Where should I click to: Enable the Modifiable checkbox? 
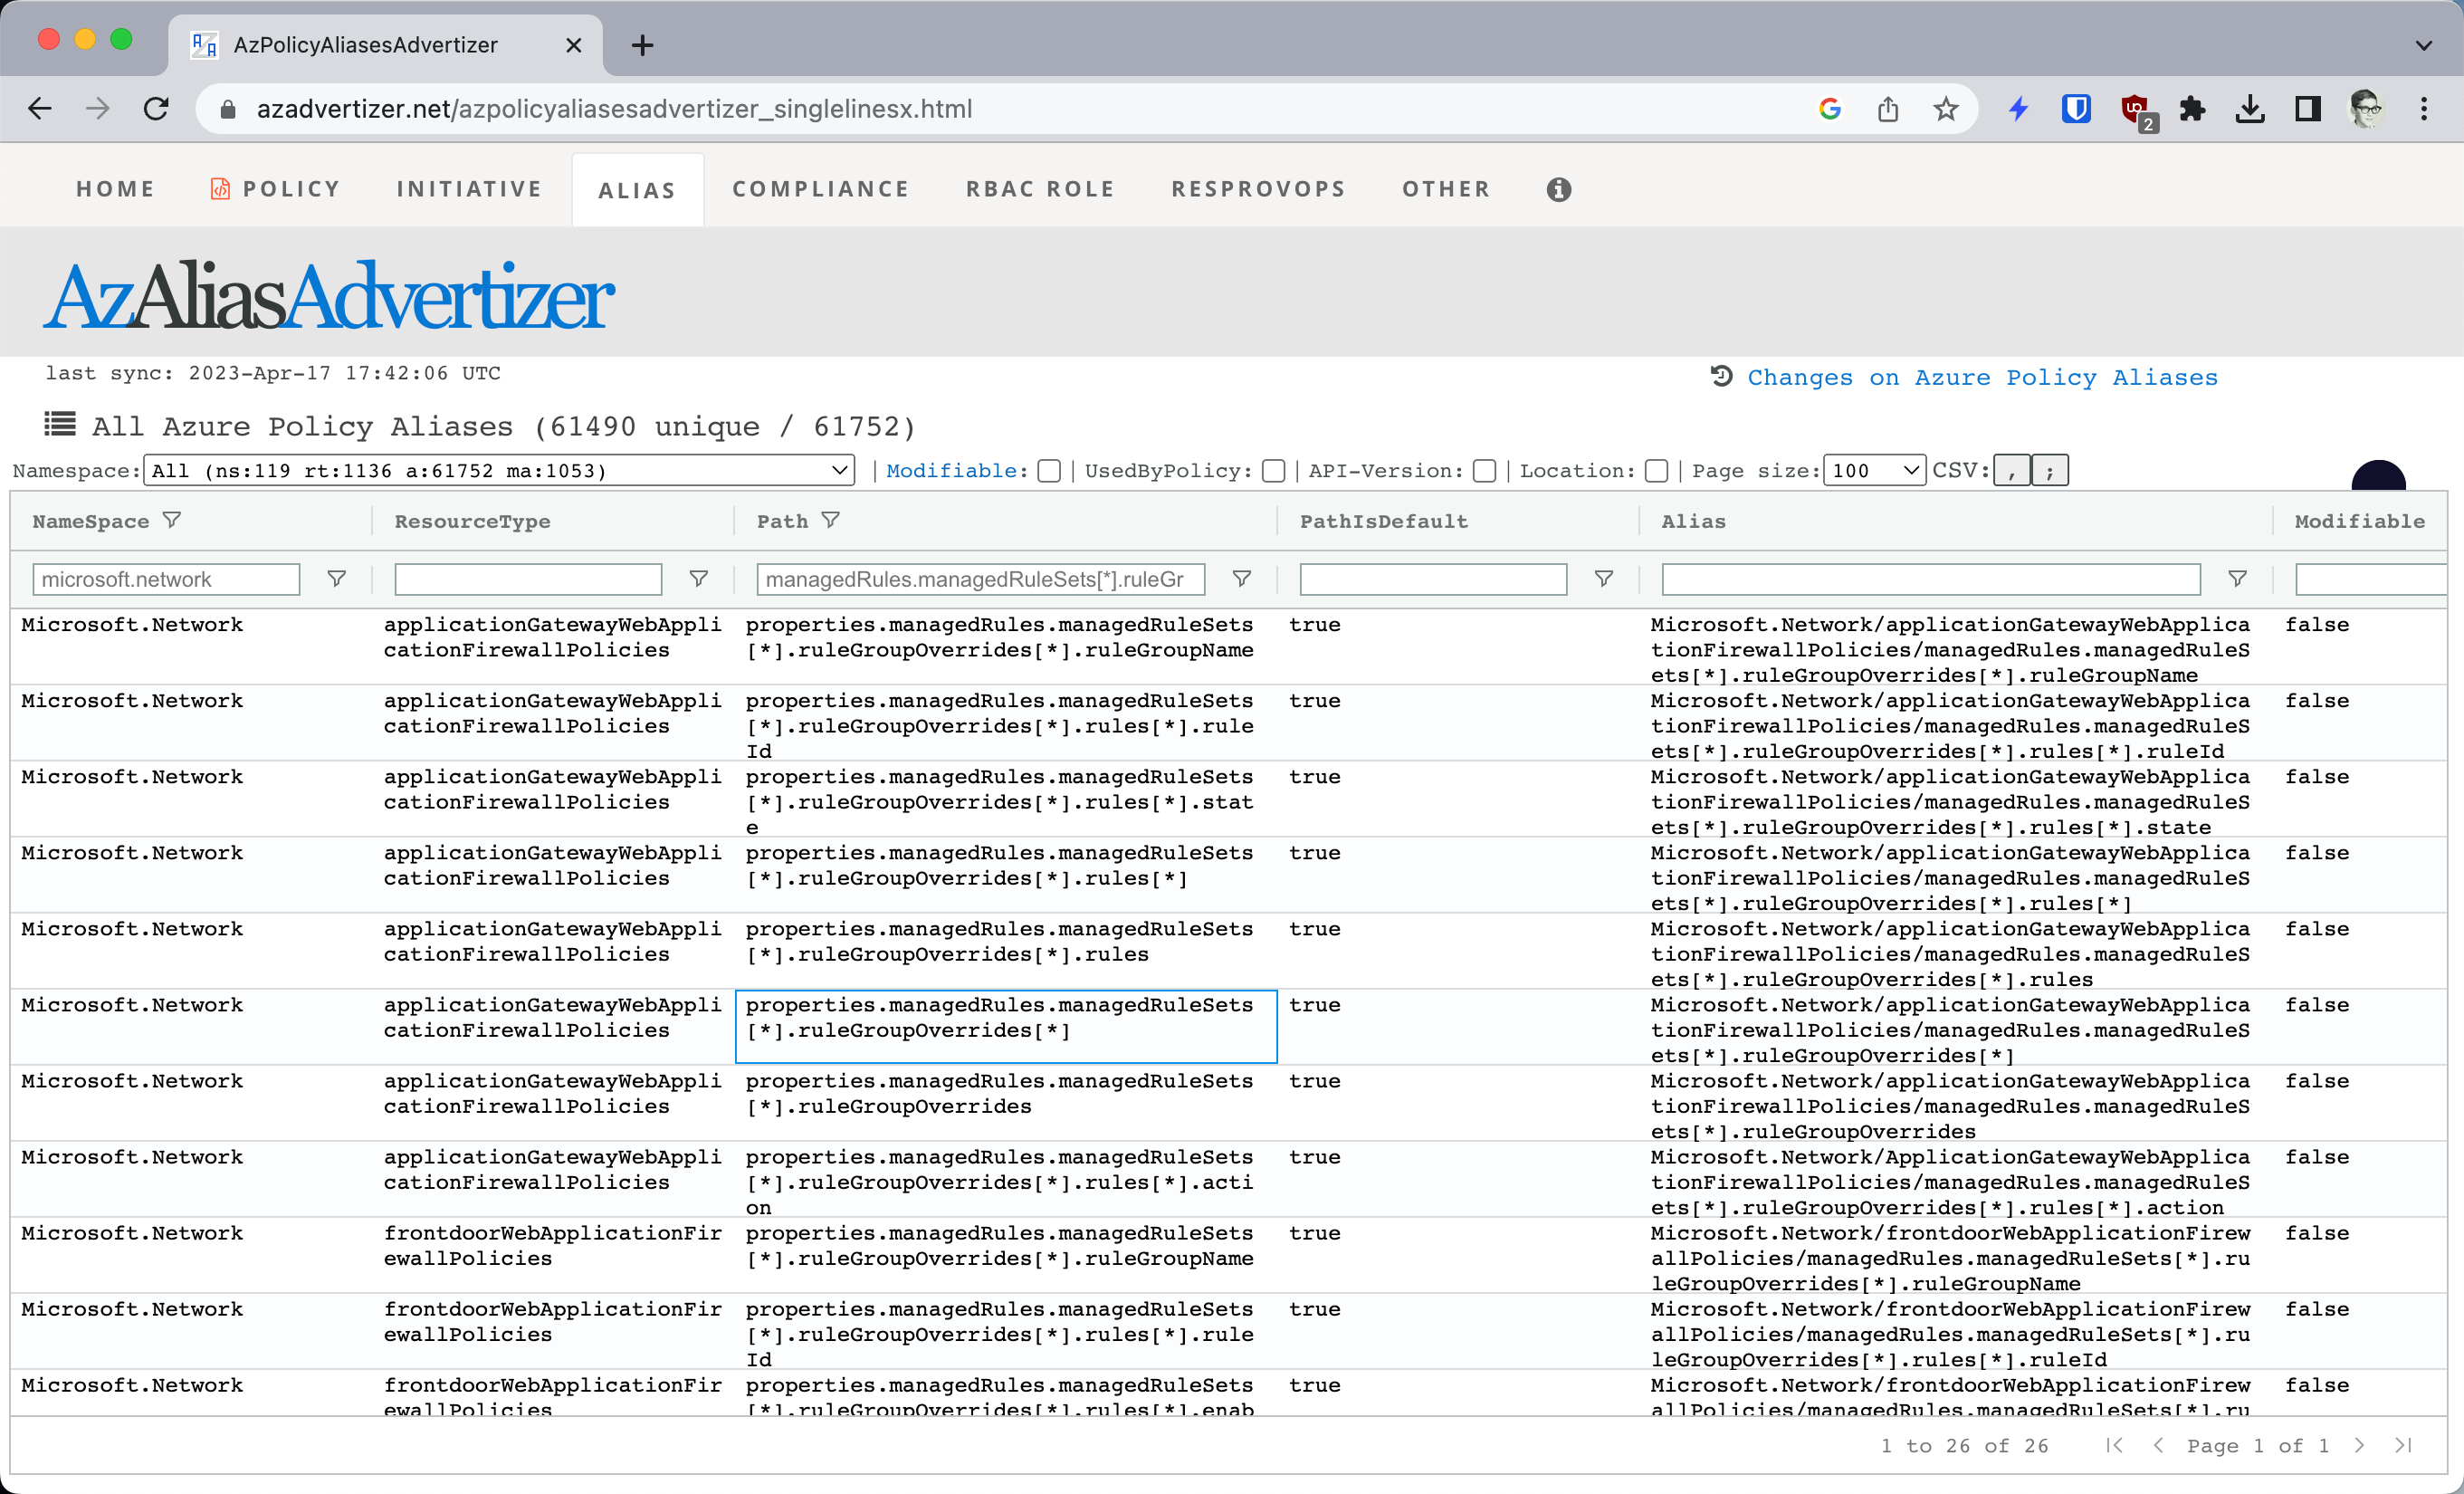tap(1049, 470)
